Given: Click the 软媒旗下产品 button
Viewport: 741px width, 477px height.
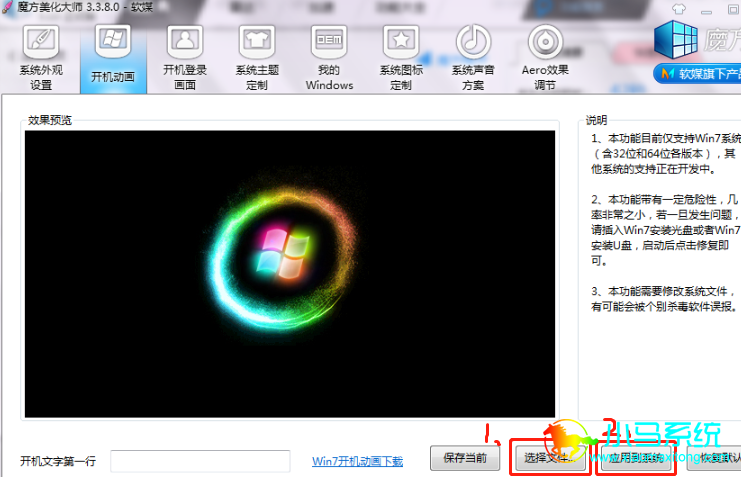Looking at the screenshot, I should 698,74.
